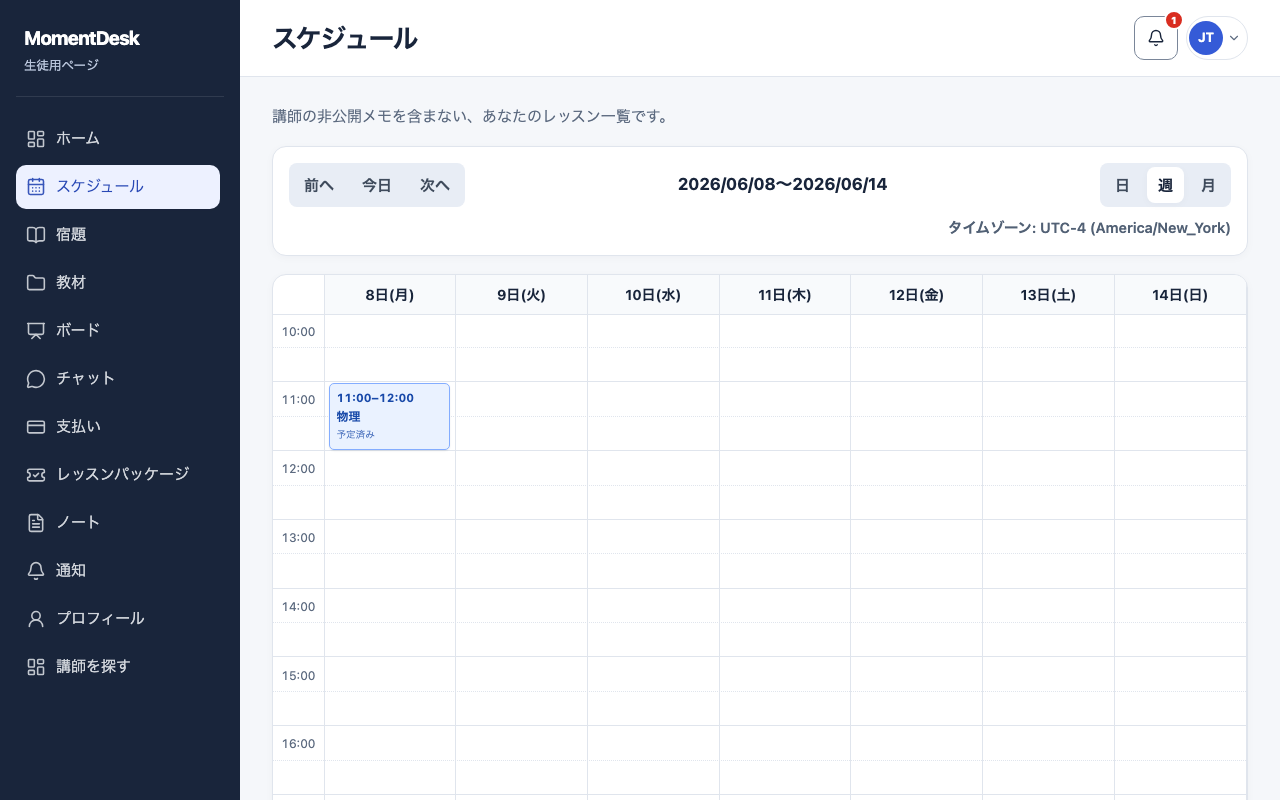Click the タイムゾーン: UTC-4 label
The image size is (1280, 800).
pos(1089,228)
